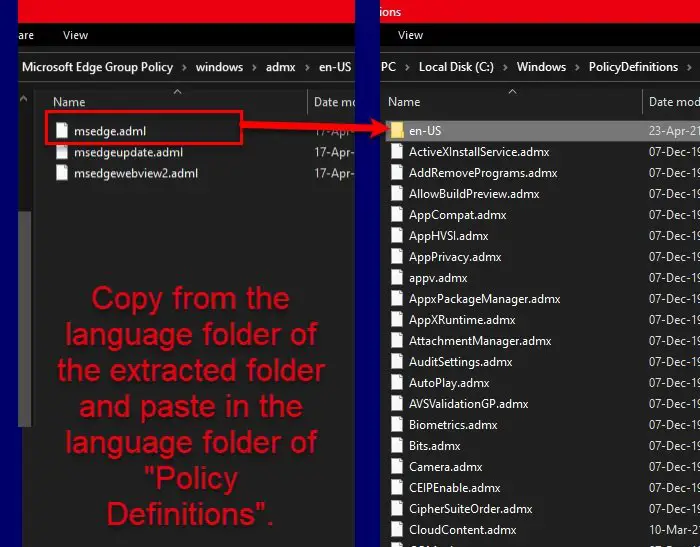This screenshot has height=547, width=700.
Task: Click scroll-up arrow of left navigation pane
Action: pos(24,99)
